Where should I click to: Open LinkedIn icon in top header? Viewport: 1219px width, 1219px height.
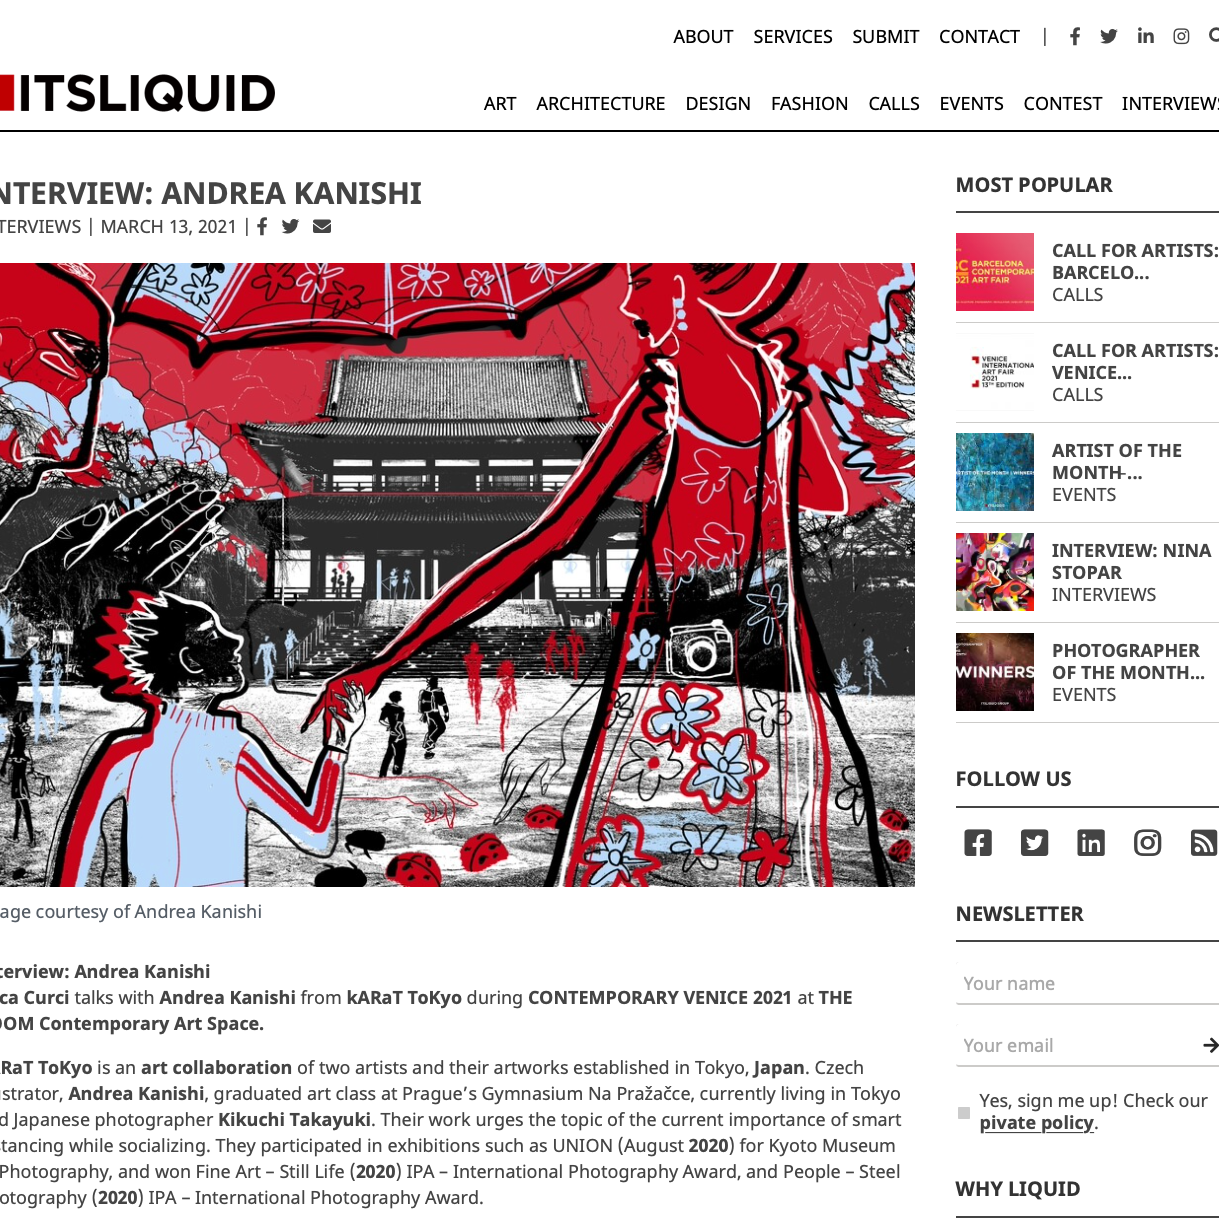(1146, 36)
